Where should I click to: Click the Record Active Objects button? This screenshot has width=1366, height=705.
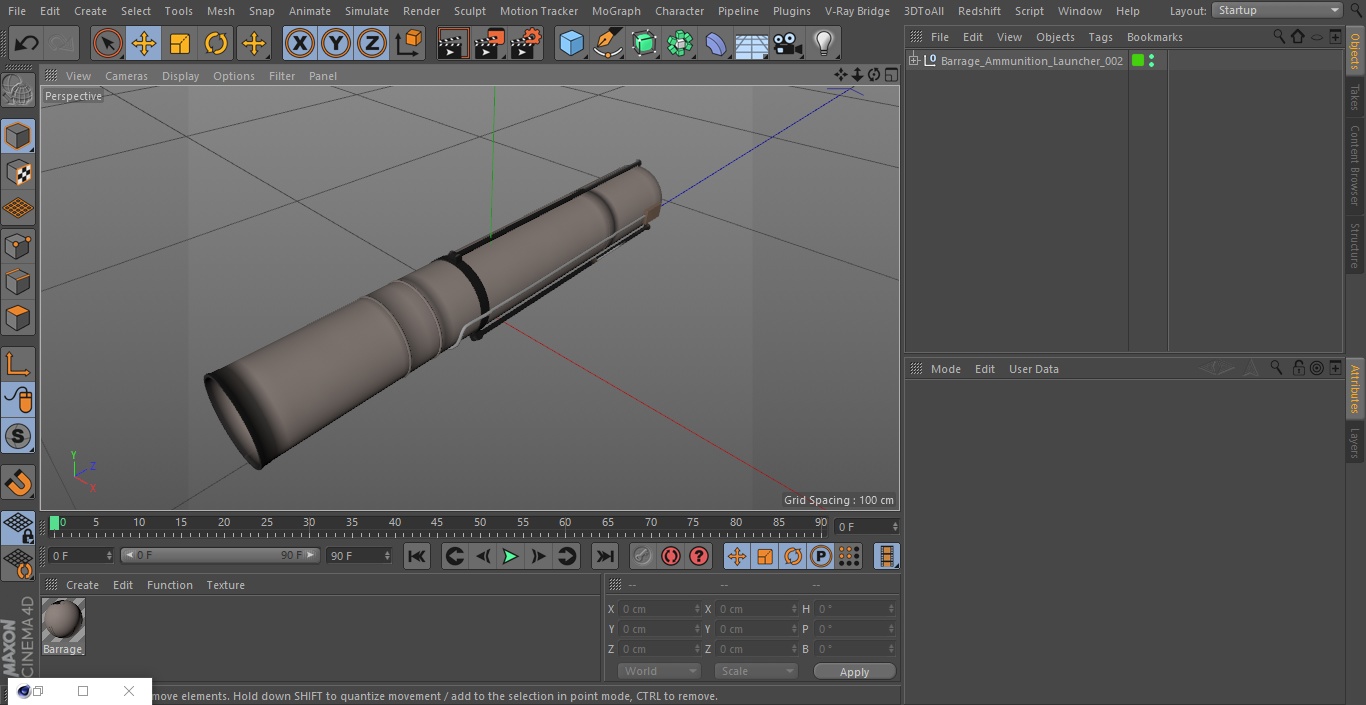click(642, 556)
